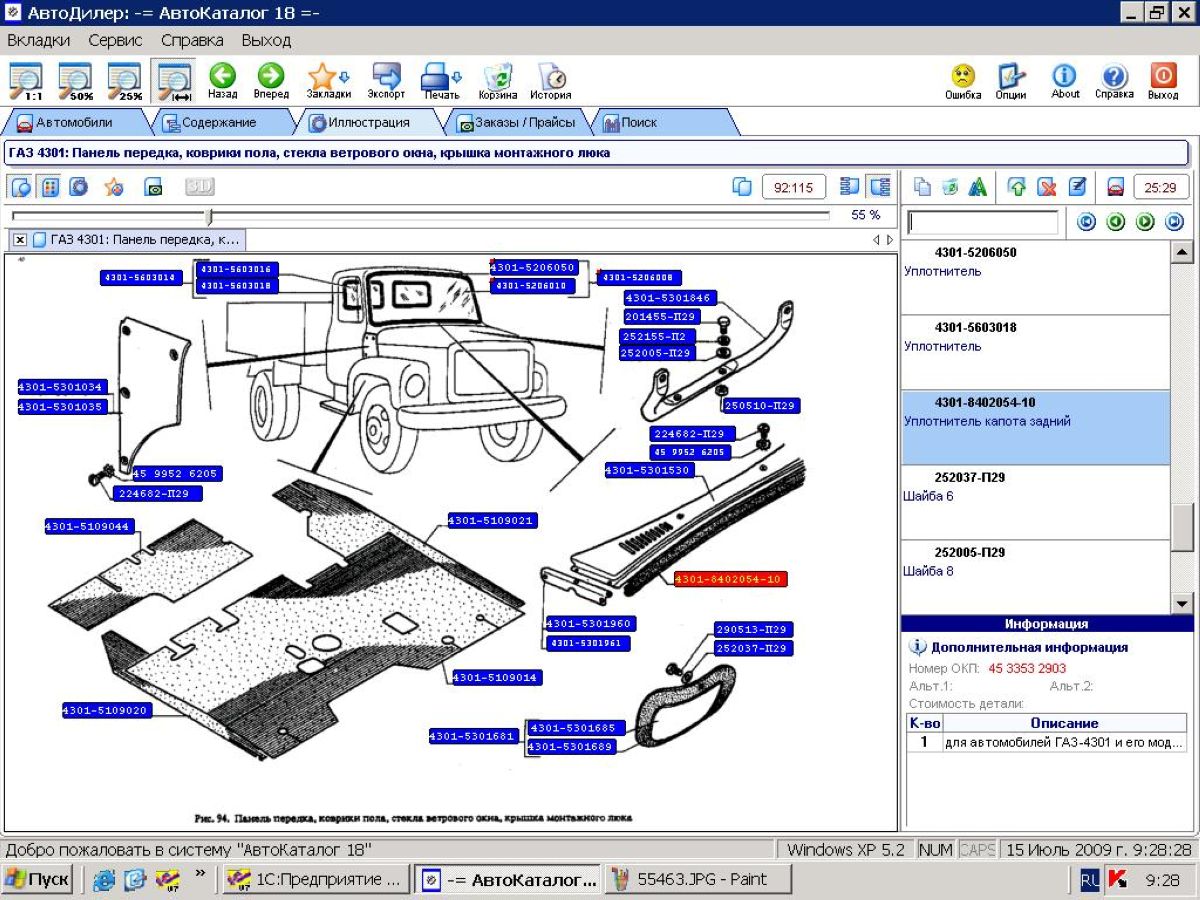Screen dimensions: 1200x900
Task: Click the parts list search field
Action: click(982, 222)
